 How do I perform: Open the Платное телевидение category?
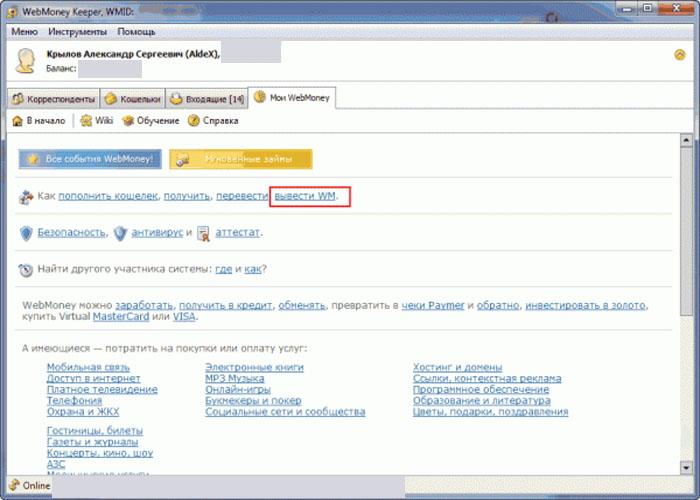[102, 389]
